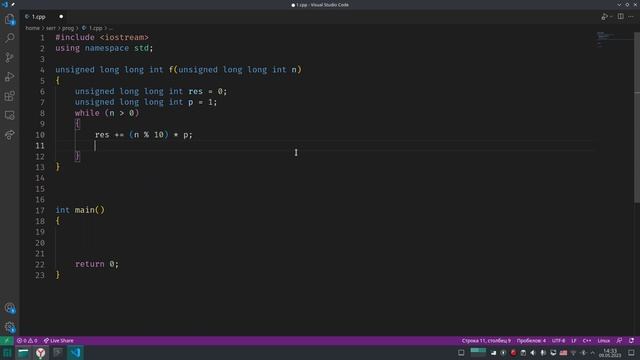Click the unsaved dot on 1.cpp tab

[x=61, y=17]
